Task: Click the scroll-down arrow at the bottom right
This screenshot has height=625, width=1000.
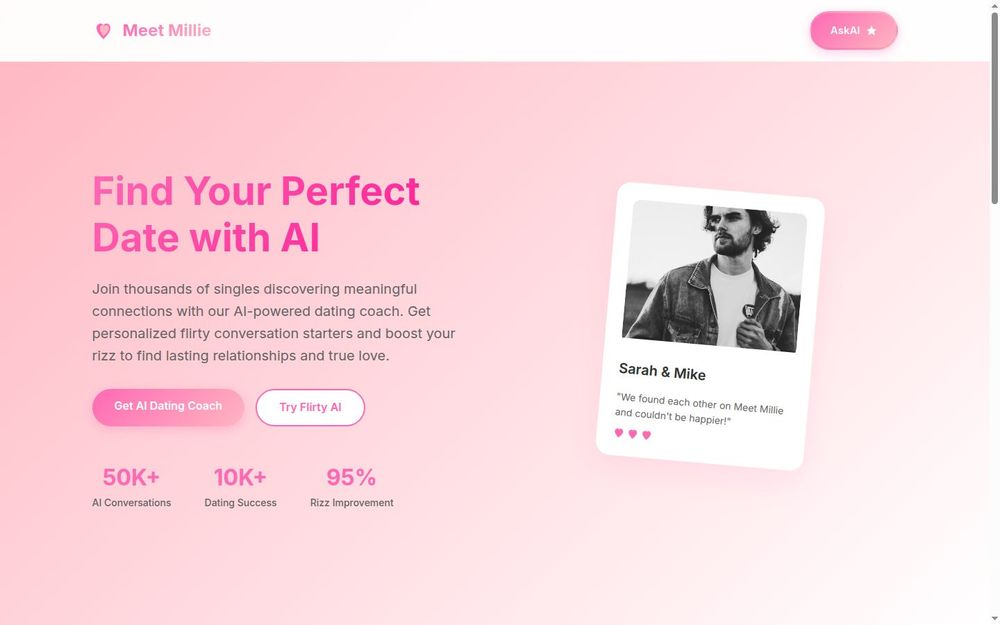Action: (994, 619)
